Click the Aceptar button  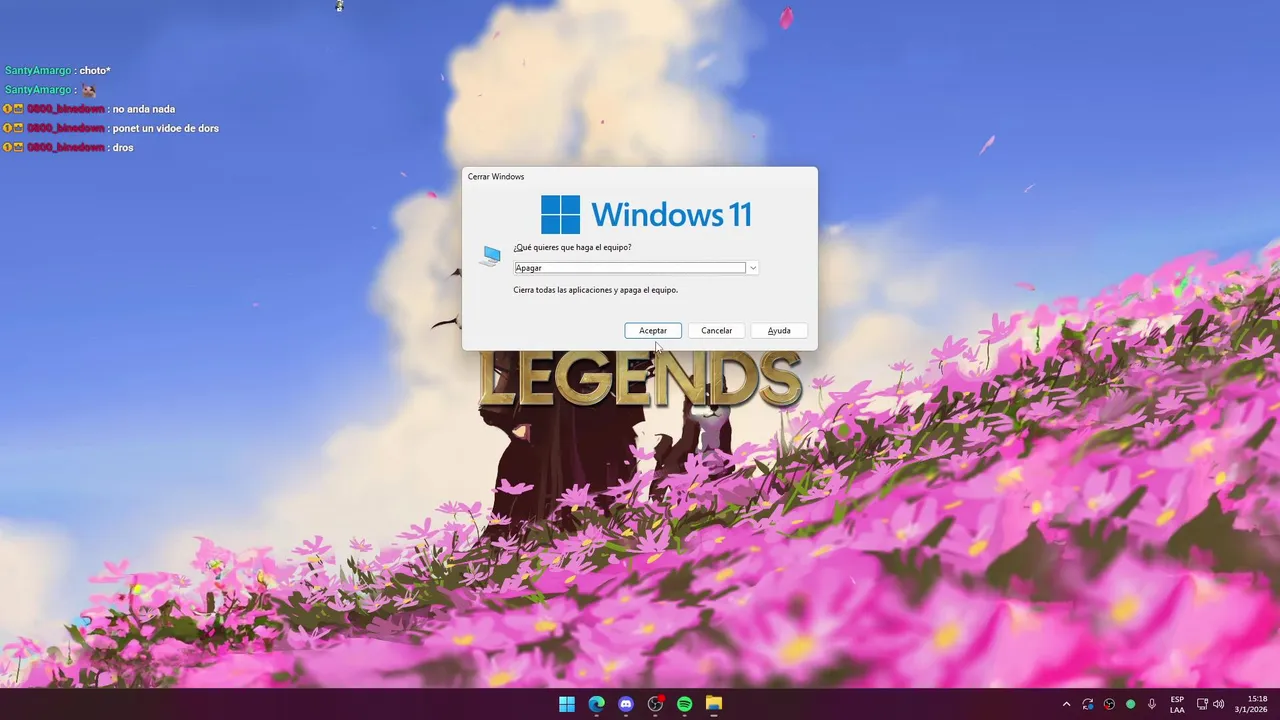[x=653, y=330]
